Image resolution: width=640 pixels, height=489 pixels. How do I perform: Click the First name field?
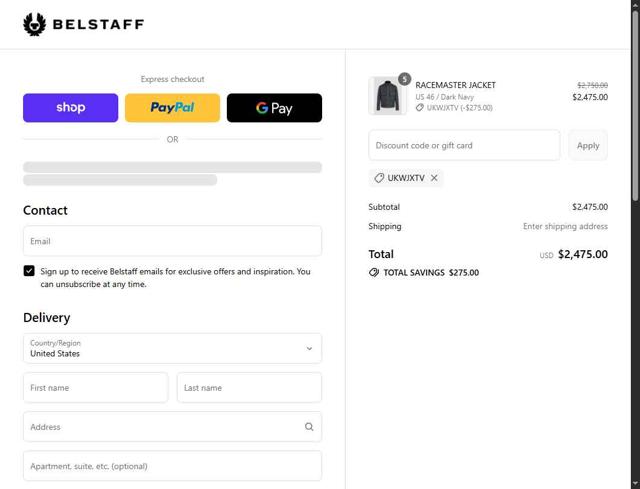point(96,387)
